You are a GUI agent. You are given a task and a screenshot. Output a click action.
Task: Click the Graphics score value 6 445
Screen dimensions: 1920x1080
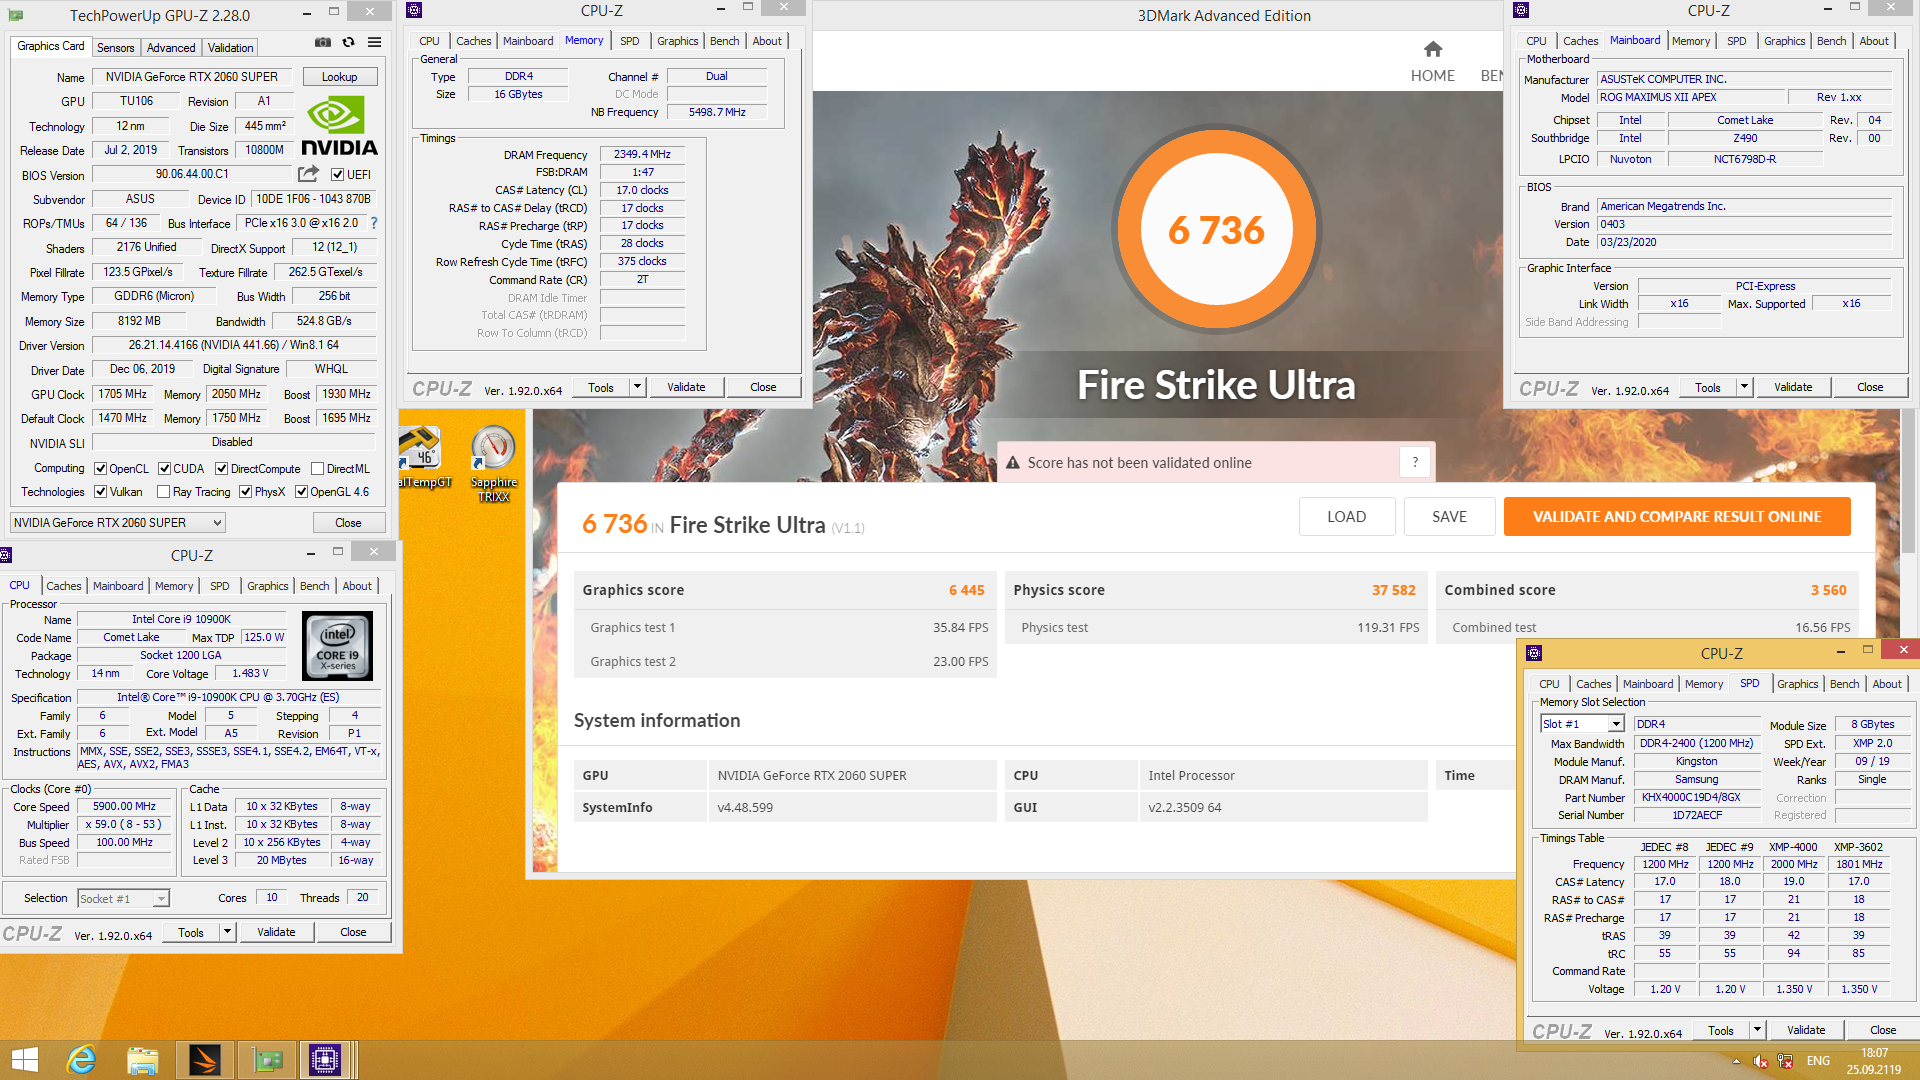point(966,590)
